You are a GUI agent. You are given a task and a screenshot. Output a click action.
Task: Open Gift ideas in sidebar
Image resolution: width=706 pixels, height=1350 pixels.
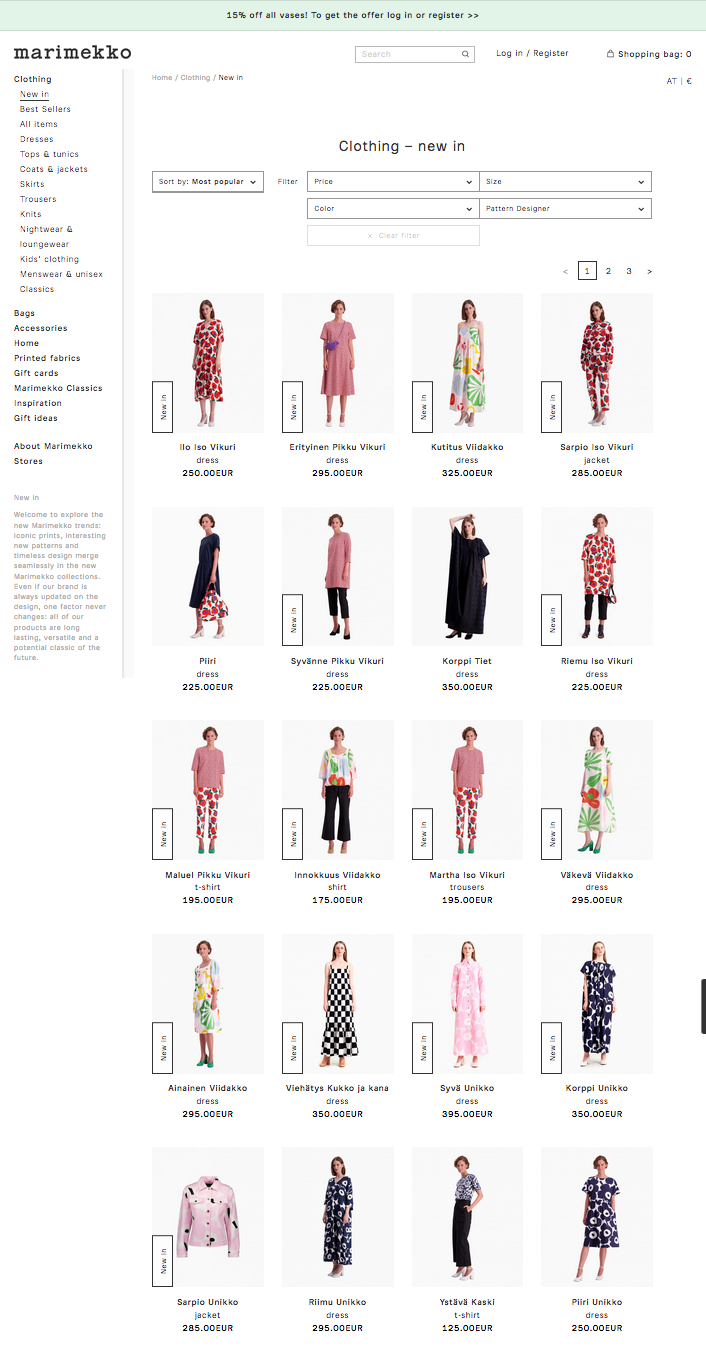pyautogui.click(x=36, y=418)
